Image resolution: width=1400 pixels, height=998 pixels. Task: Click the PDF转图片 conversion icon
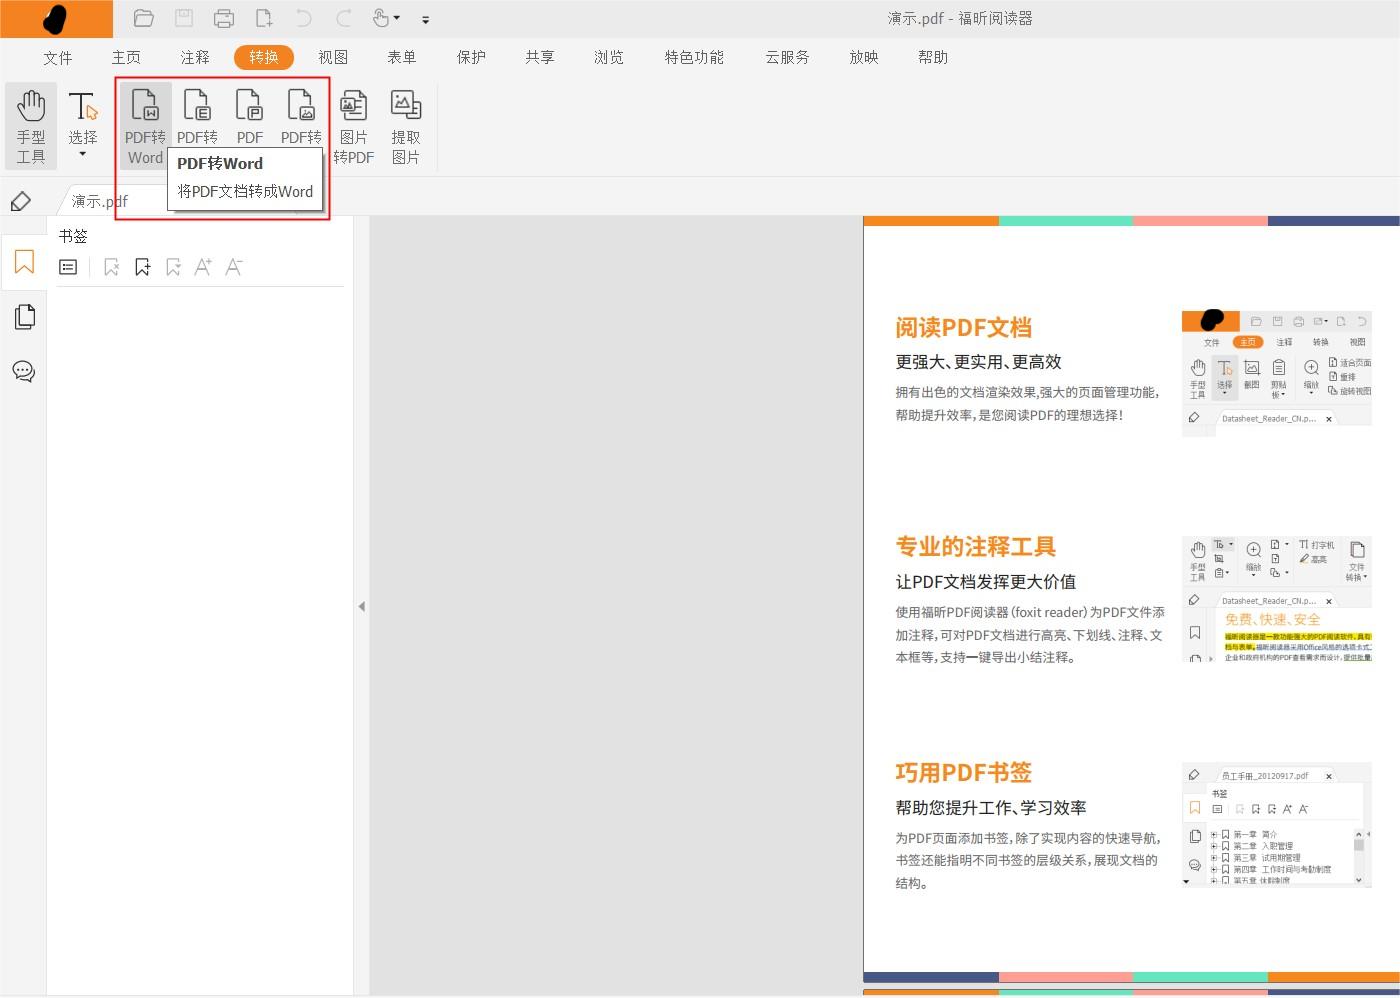[301, 120]
